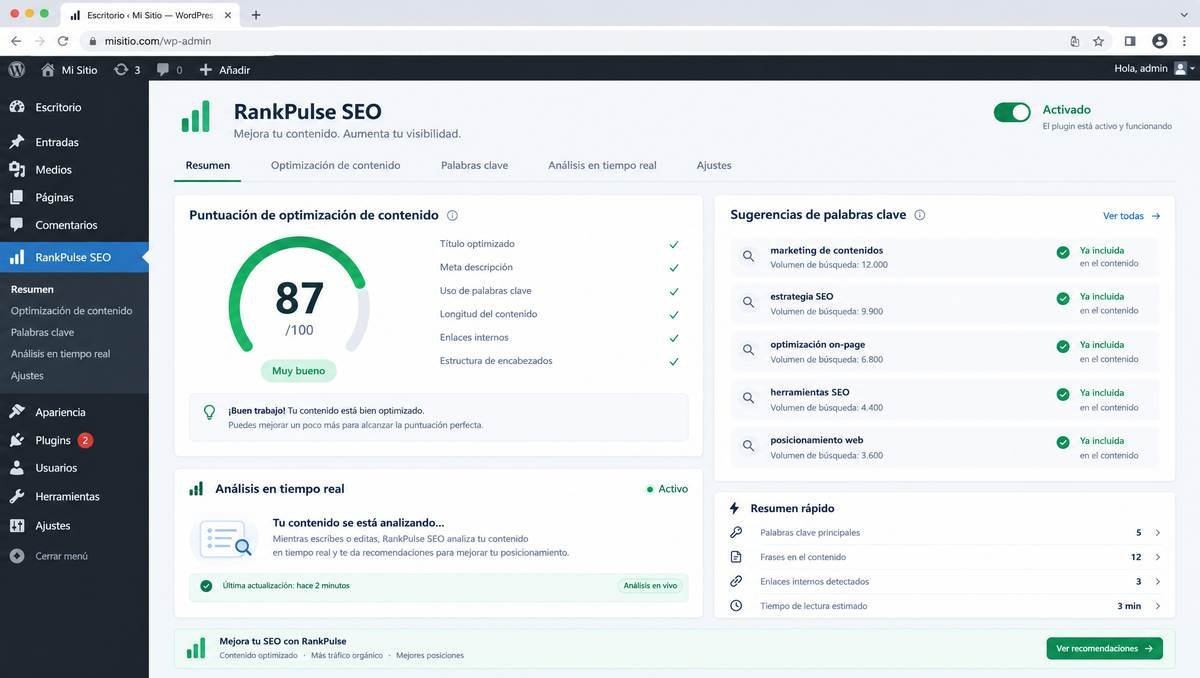The width and height of the screenshot is (1200, 678).
Task: Click Análisis en vivo badge
Action: pyautogui.click(x=650, y=586)
